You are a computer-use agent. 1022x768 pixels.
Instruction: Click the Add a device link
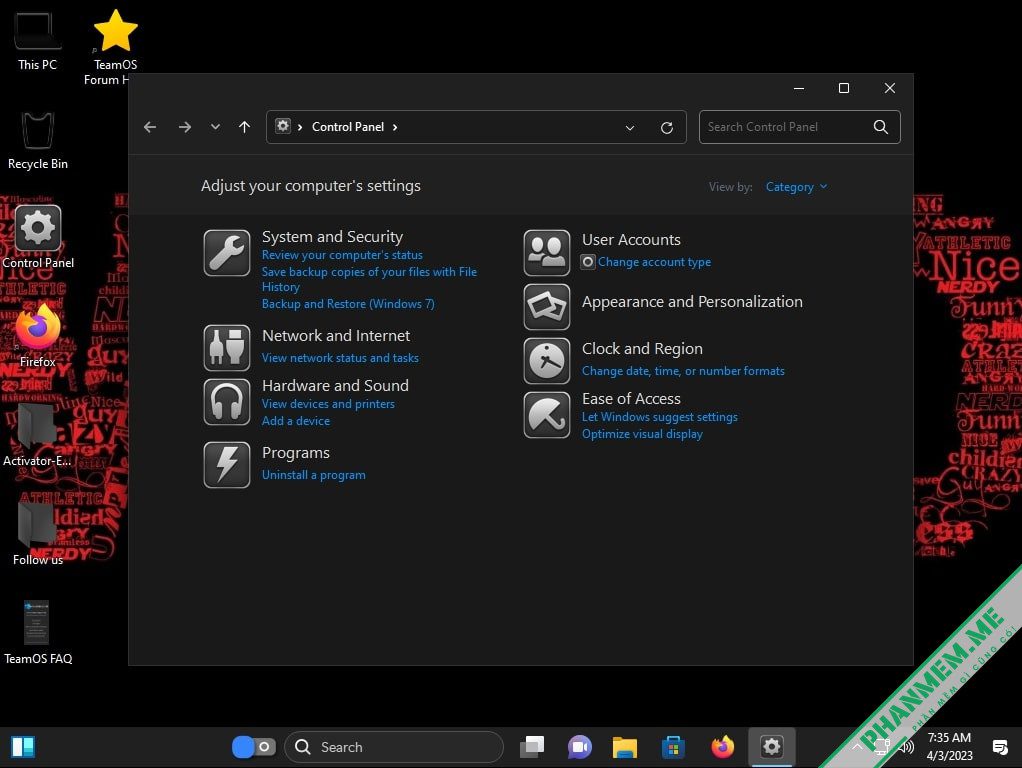(296, 421)
